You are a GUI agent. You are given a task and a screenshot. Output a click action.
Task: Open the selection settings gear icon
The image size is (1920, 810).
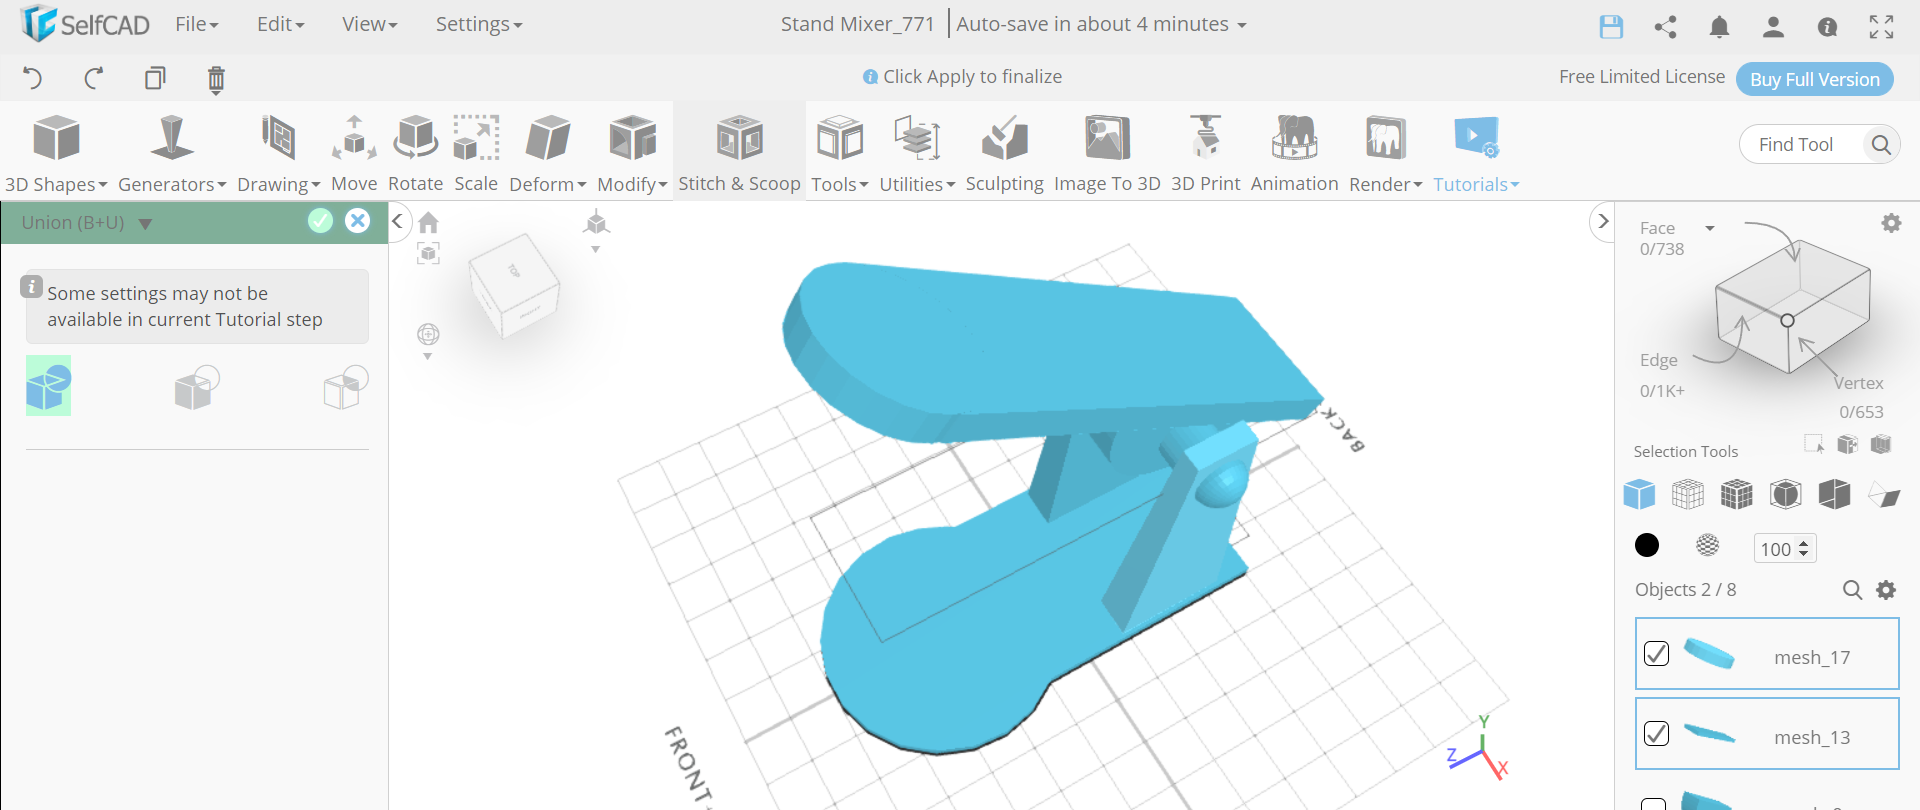1891,223
